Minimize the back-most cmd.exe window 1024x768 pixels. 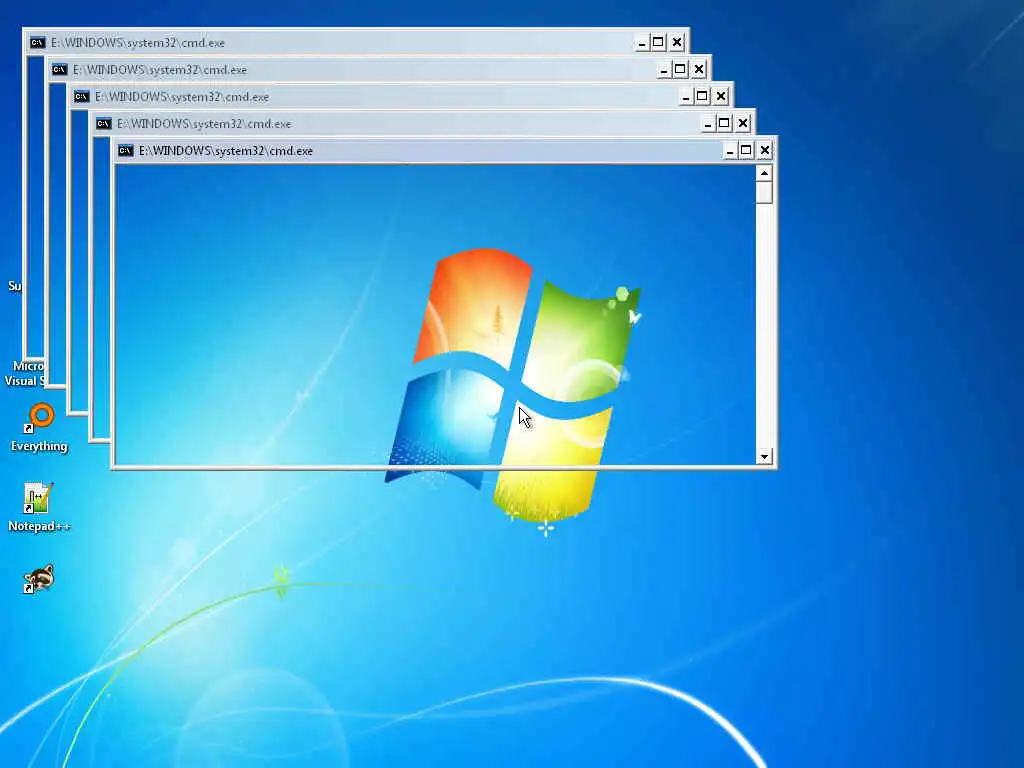pyautogui.click(x=641, y=43)
